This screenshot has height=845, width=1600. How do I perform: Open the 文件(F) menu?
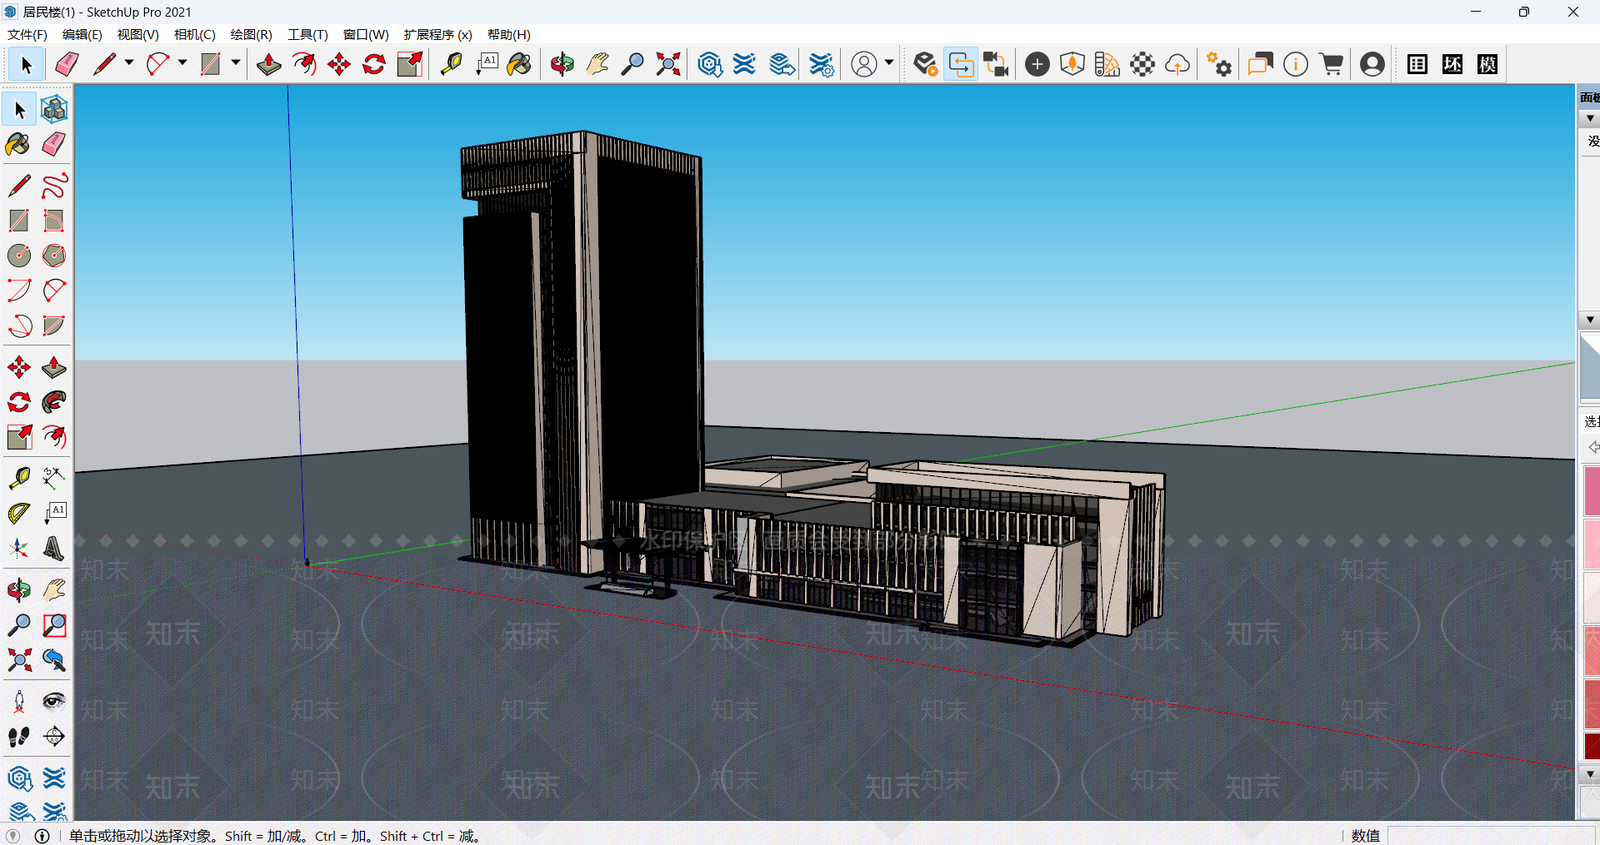[27, 35]
